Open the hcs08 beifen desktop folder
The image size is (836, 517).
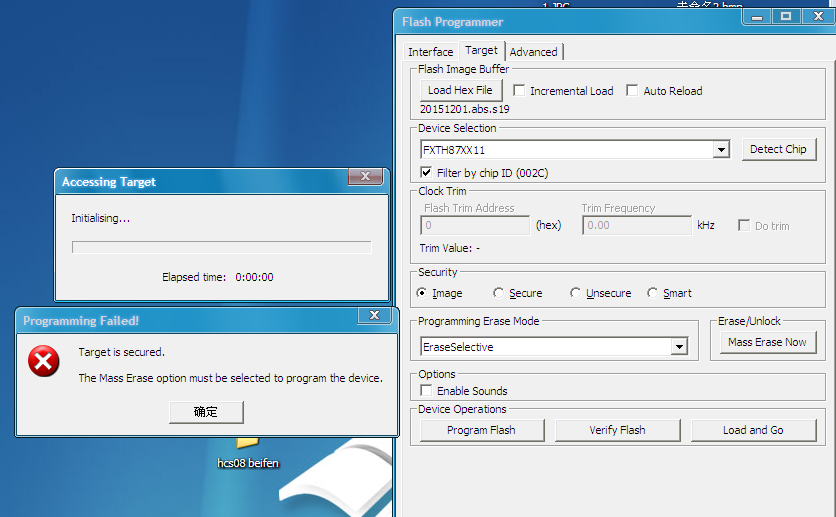pyautogui.click(x=248, y=453)
